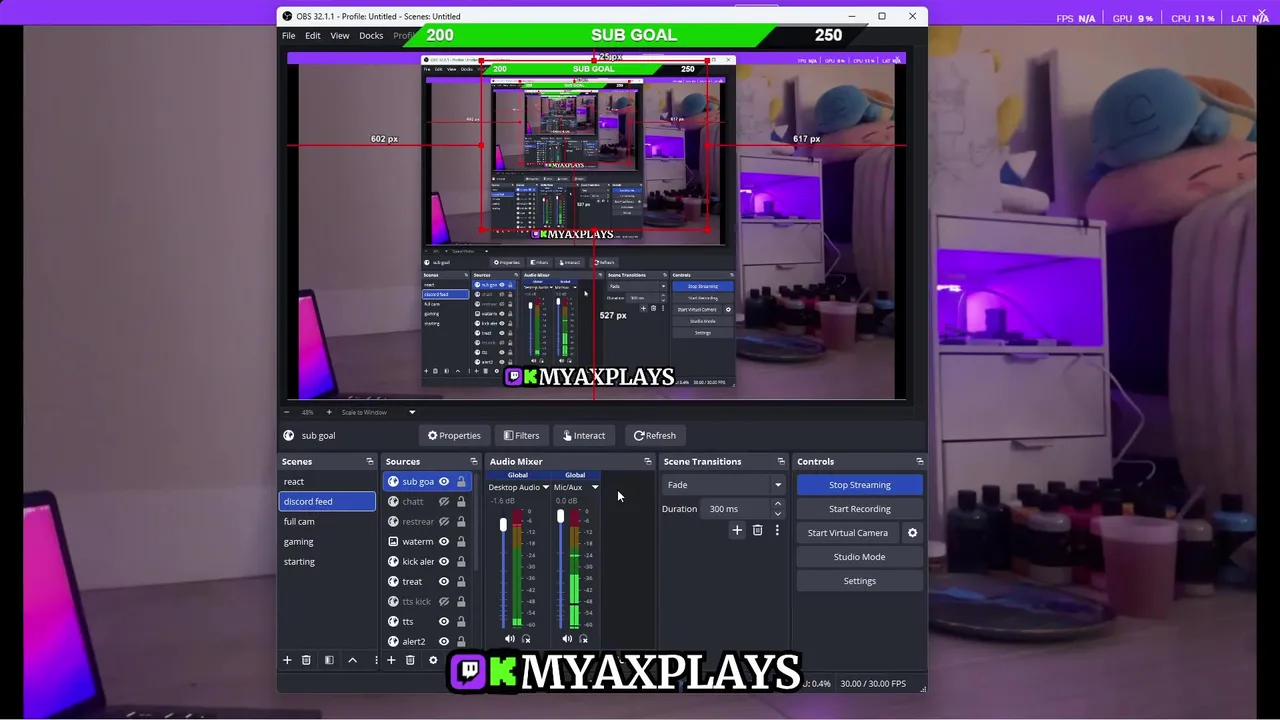The width and height of the screenshot is (1280, 720).
Task: Select the gaming scene
Action: click(327, 542)
